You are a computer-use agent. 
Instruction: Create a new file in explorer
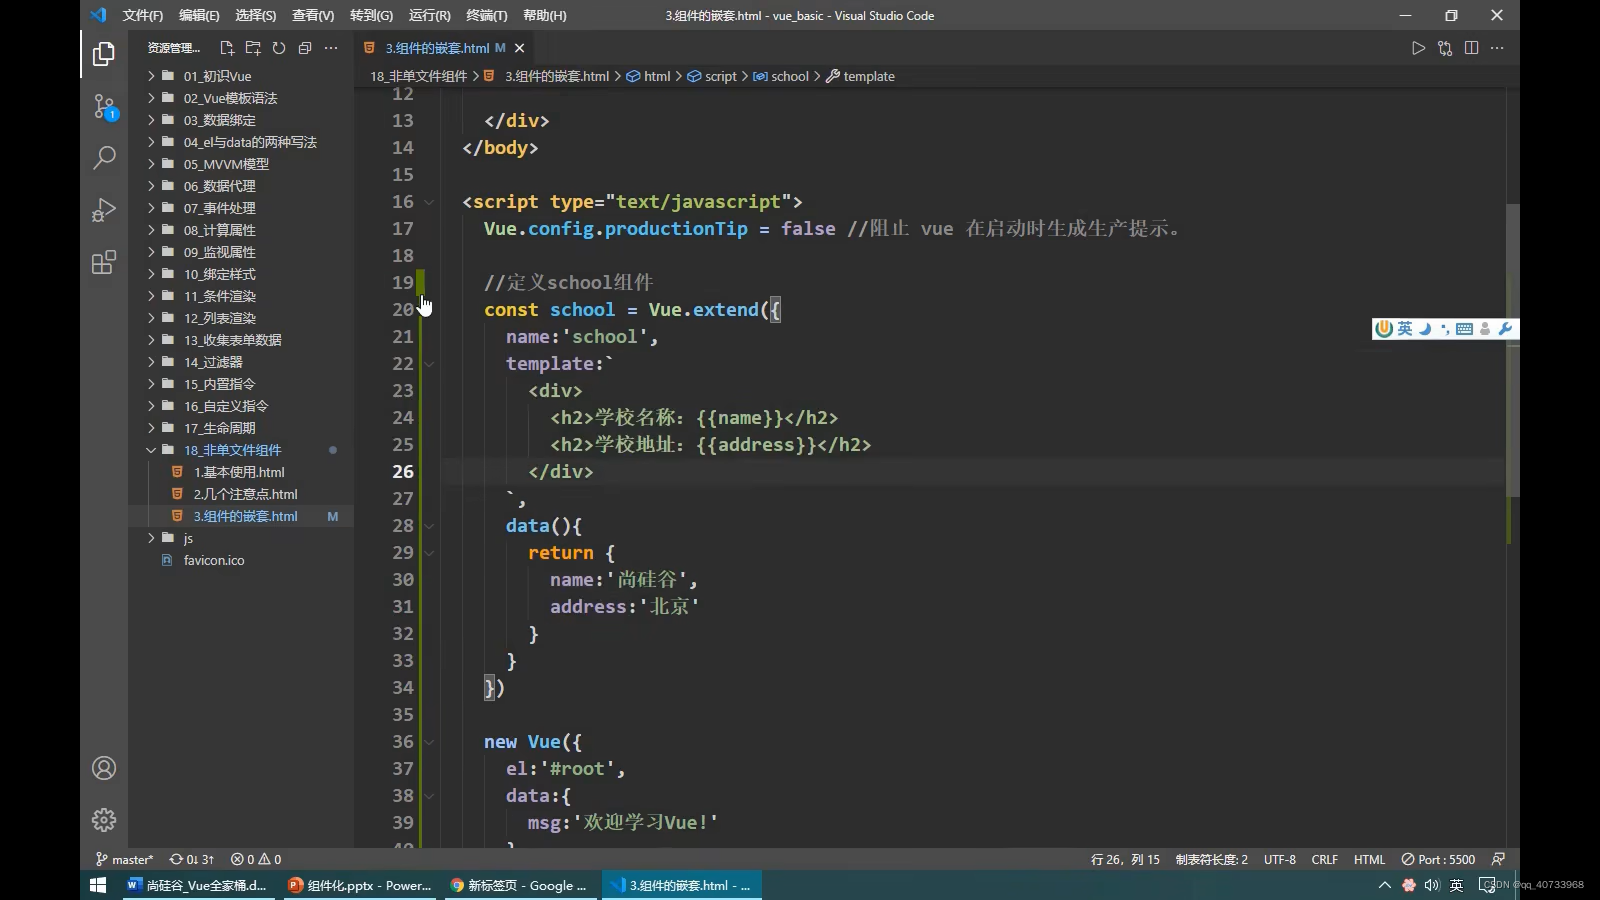point(227,48)
